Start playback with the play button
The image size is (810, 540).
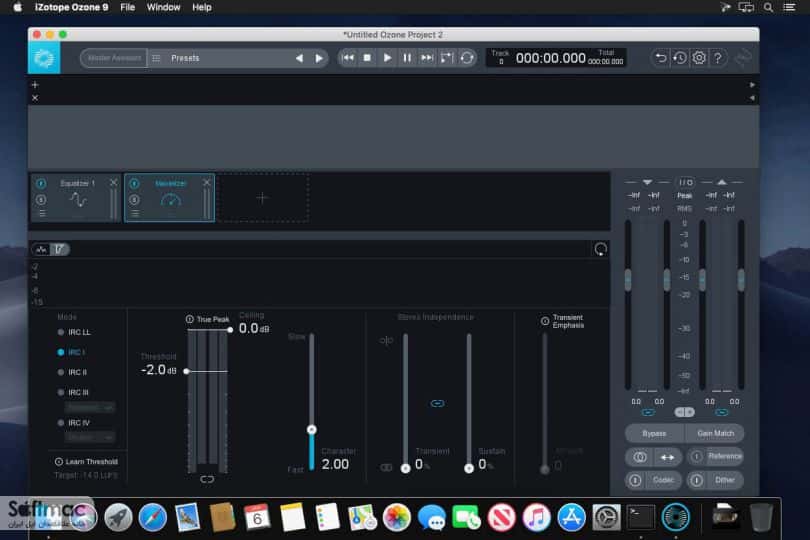coord(387,58)
